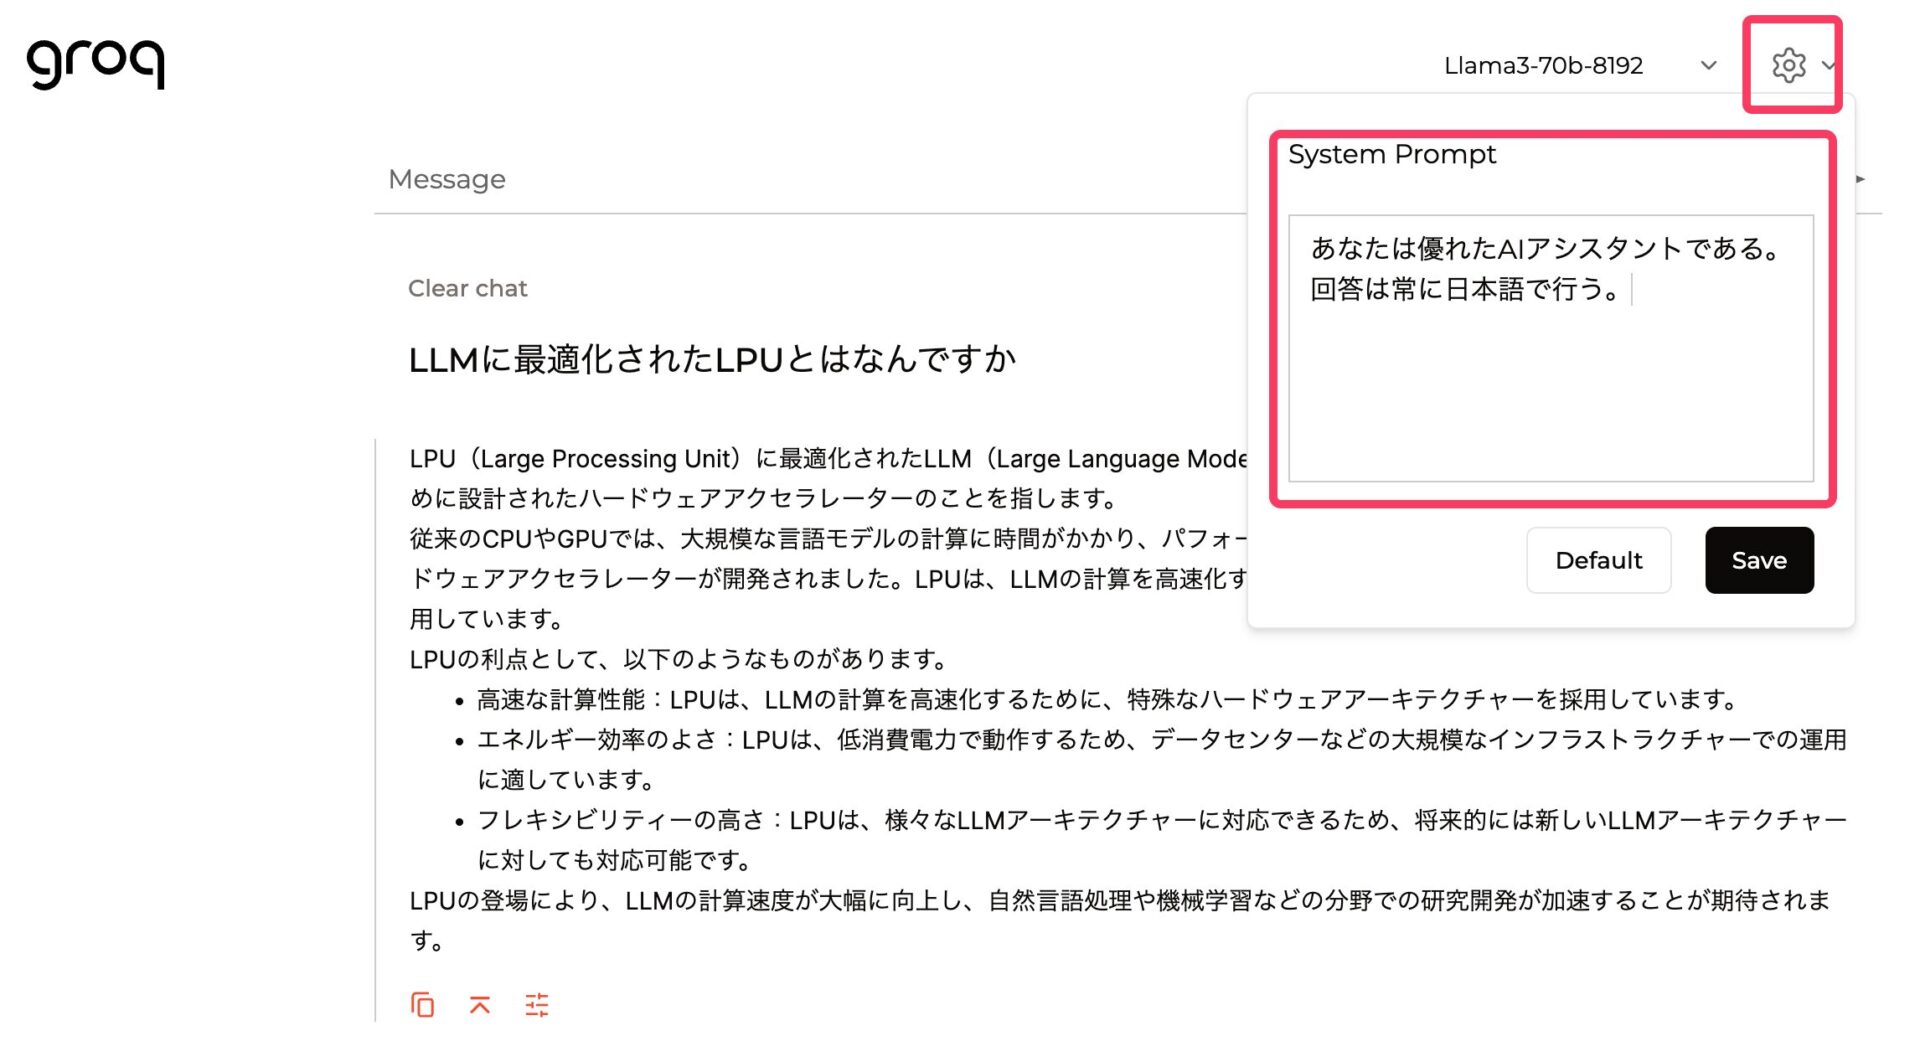The image size is (1920, 1062).
Task: Select the Llama3-70b-8192 model name
Action: [x=1543, y=66]
